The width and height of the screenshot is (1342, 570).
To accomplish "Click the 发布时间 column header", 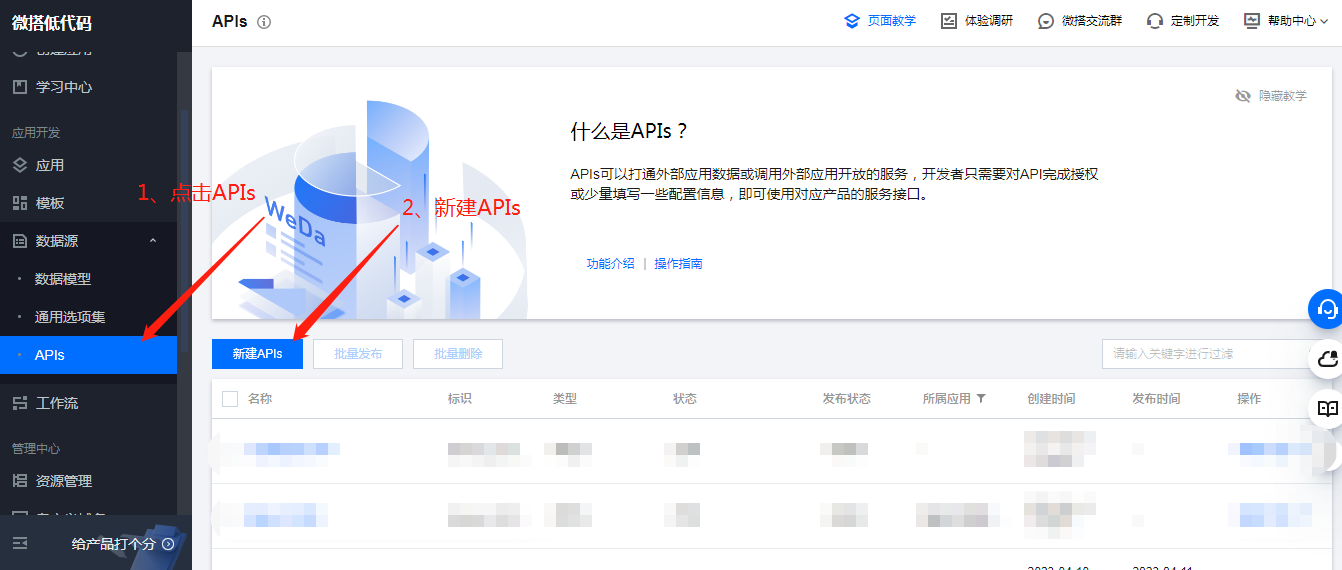I will (x=1156, y=399).
